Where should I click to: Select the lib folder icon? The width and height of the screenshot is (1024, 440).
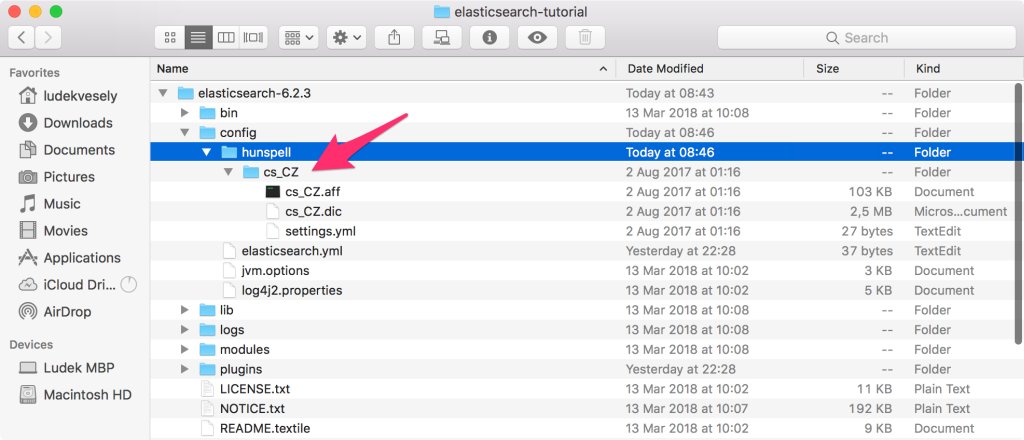tap(208, 310)
